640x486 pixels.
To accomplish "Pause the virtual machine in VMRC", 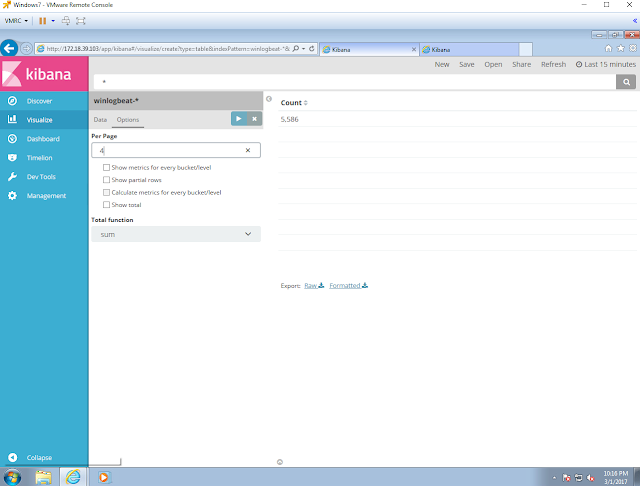I will [x=42, y=21].
